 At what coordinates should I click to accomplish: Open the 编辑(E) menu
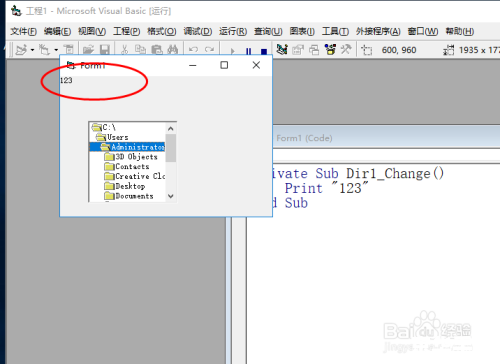coord(57,31)
